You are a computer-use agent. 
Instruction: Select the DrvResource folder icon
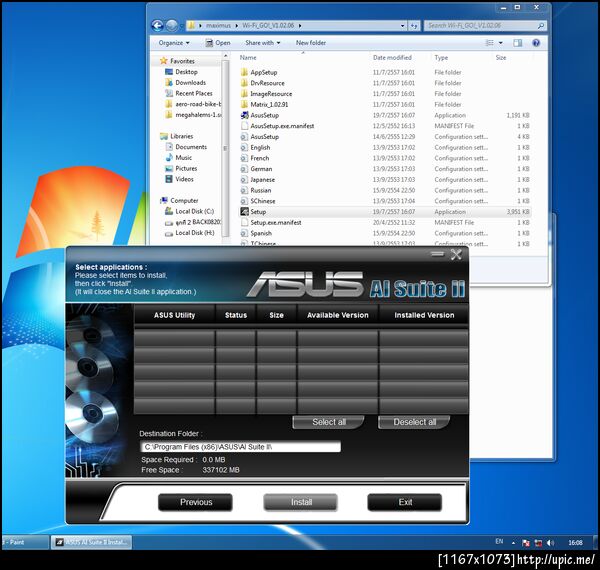(x=245, y=83)
